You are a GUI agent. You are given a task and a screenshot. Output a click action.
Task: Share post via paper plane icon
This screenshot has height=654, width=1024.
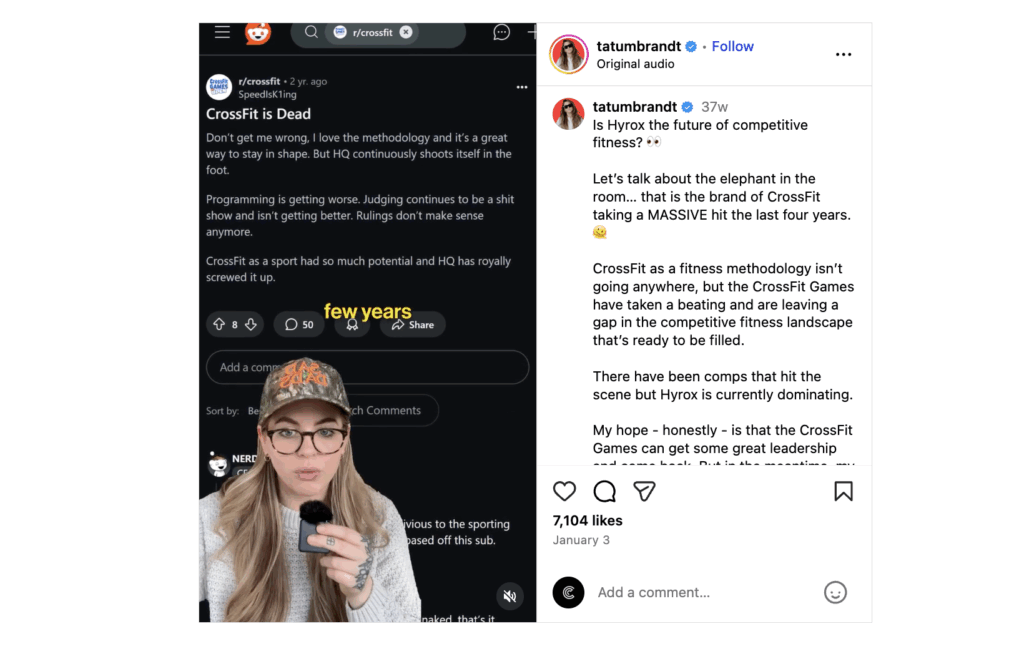[x=644, y=491]
